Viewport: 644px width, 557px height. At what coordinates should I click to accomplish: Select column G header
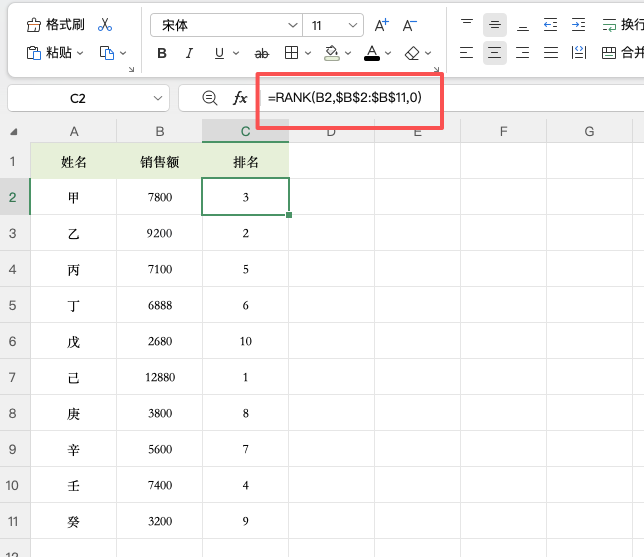click(589, 131)
